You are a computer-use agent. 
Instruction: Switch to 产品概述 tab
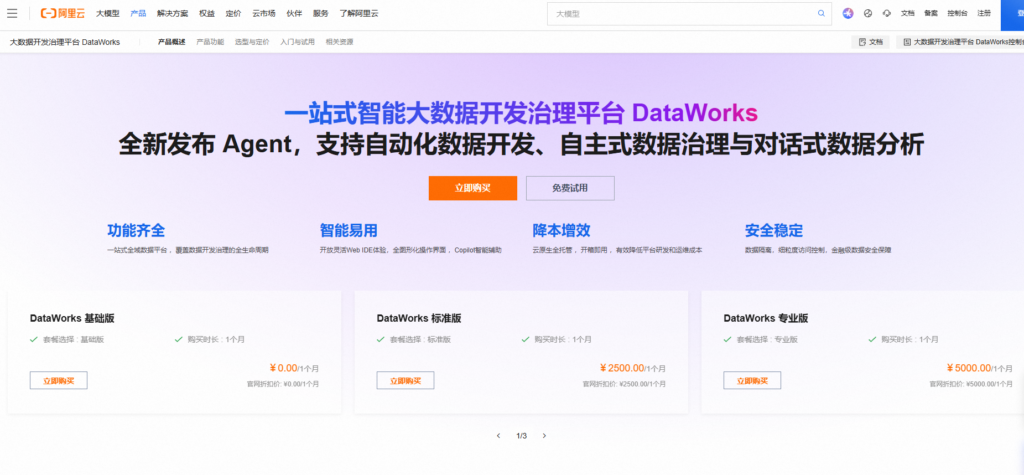172,42
